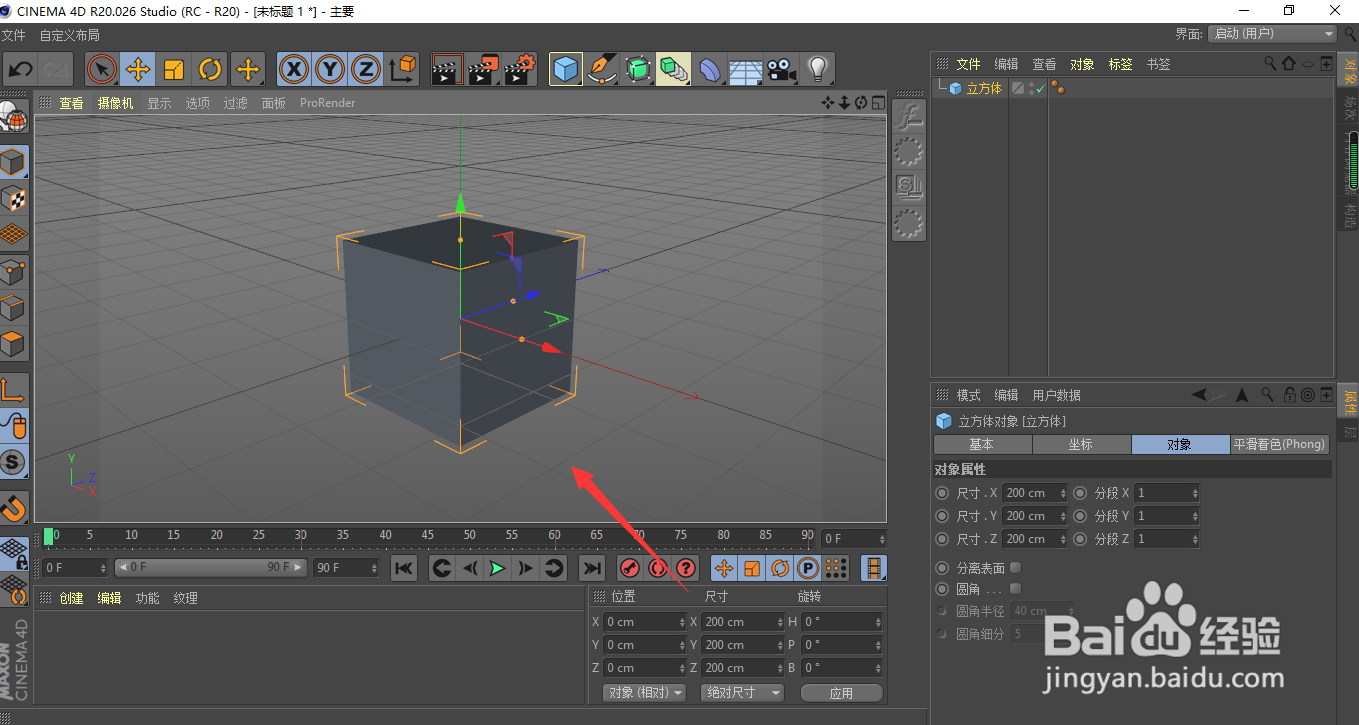
Task: Toggle Z axis lock
Action: tap(367, 69)
